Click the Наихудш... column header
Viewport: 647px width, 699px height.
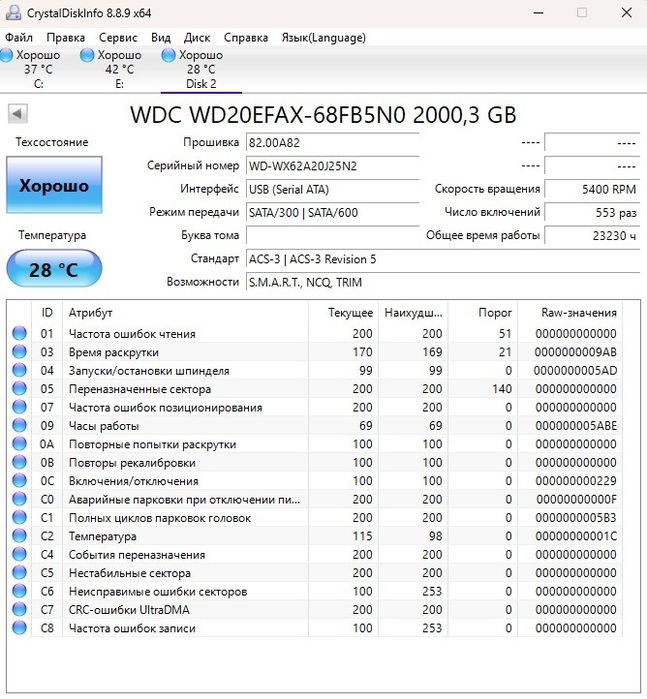(413, 312)
